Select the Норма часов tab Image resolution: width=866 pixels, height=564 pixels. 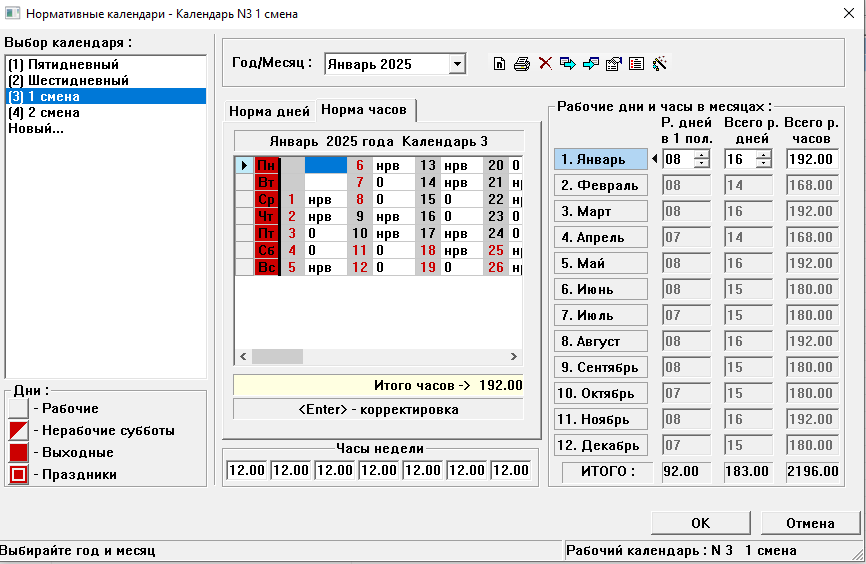(364, 109)
